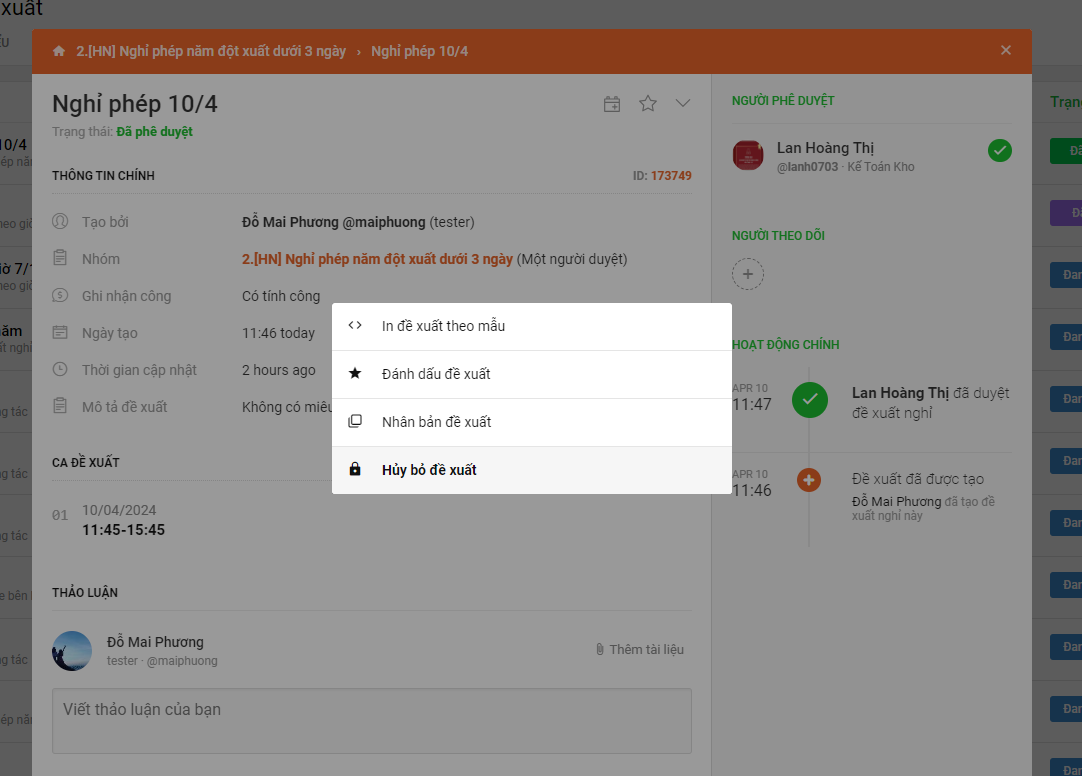Click the Tạo bởi person icon
Image resolution: width=1082 pixels, height=776 pixels.
60,221
